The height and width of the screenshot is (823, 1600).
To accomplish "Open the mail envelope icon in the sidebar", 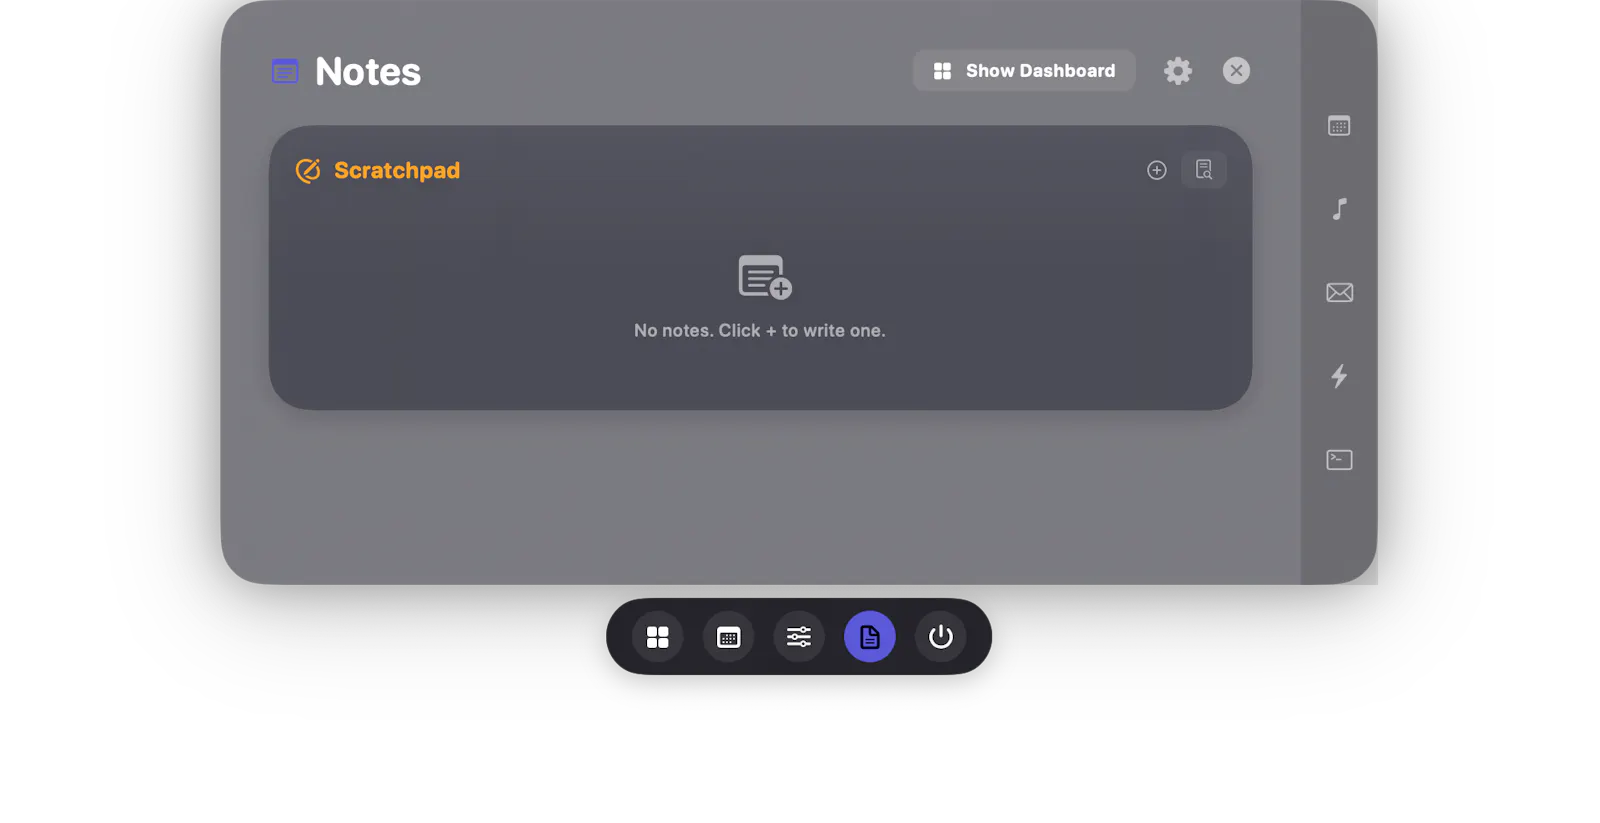I will [1339, 293].
